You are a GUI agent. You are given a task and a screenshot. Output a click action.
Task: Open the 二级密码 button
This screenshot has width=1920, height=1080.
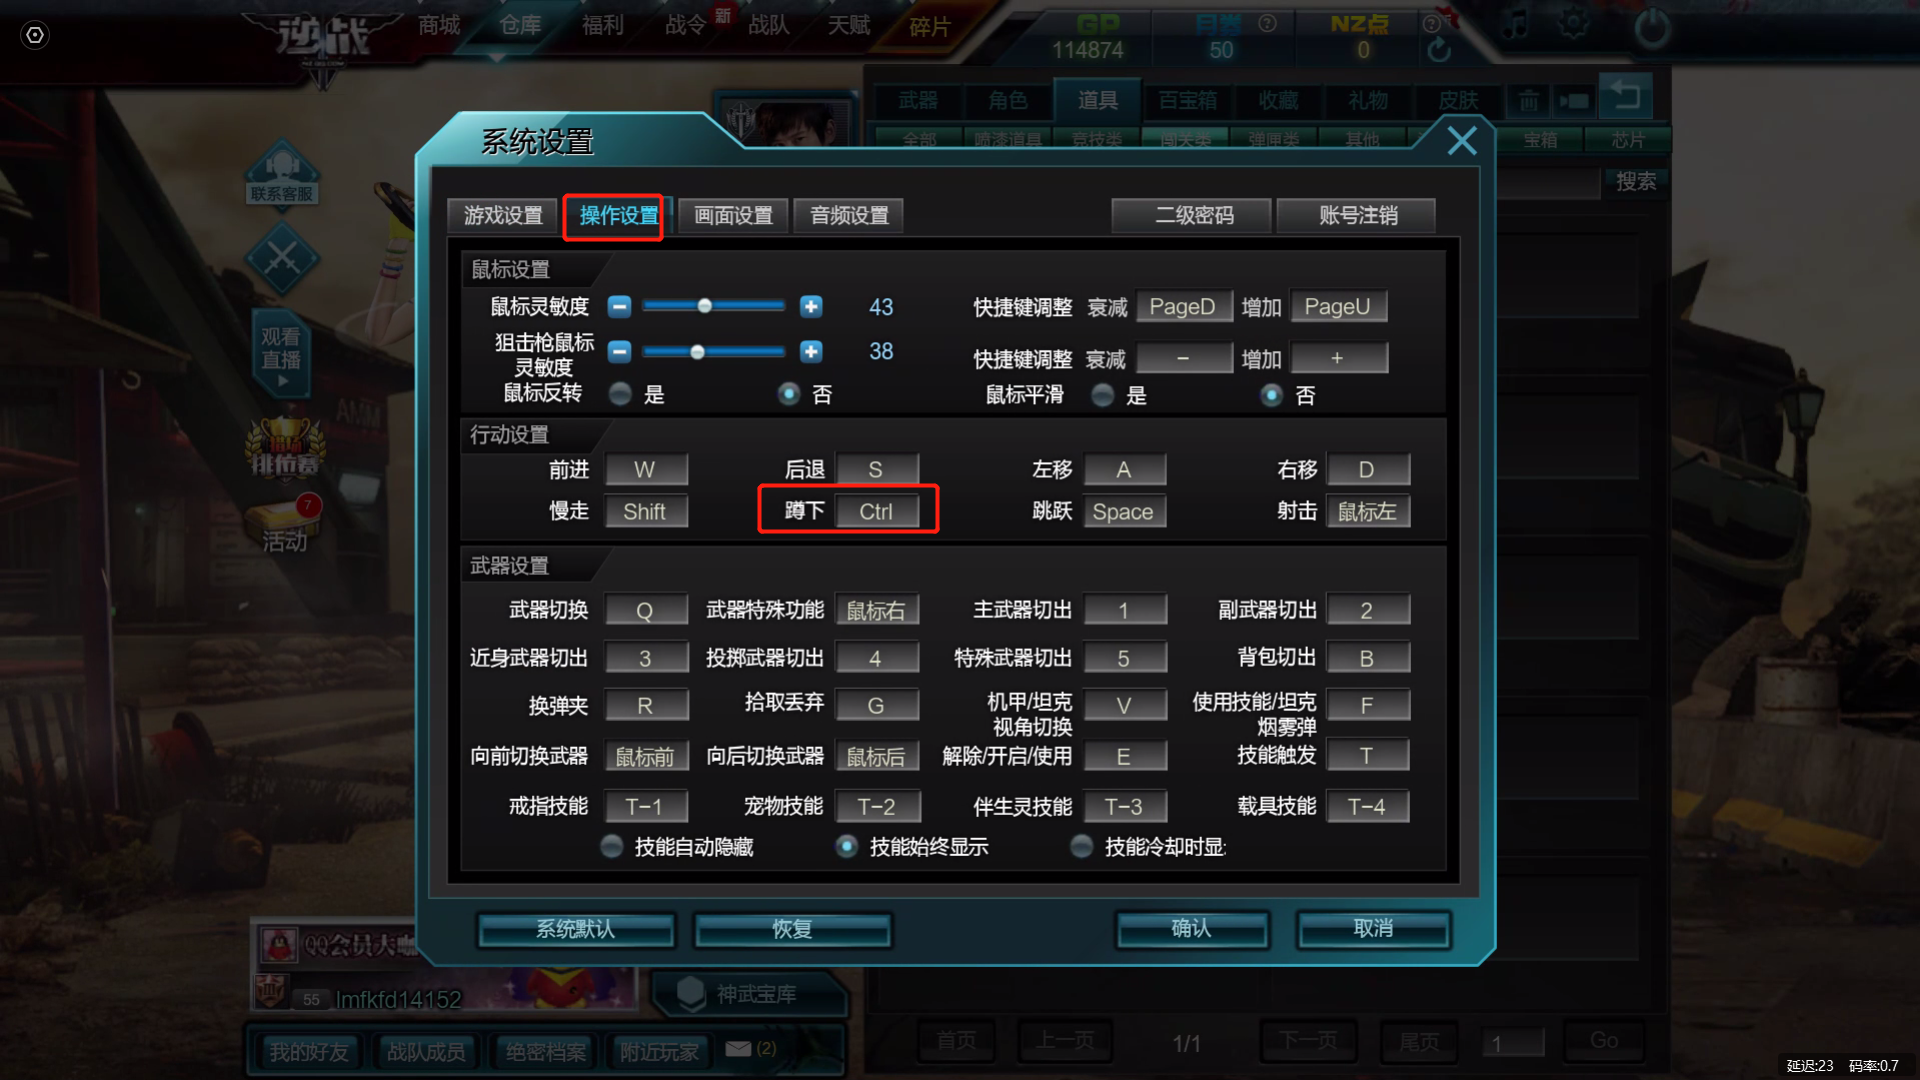point(1193,216)
